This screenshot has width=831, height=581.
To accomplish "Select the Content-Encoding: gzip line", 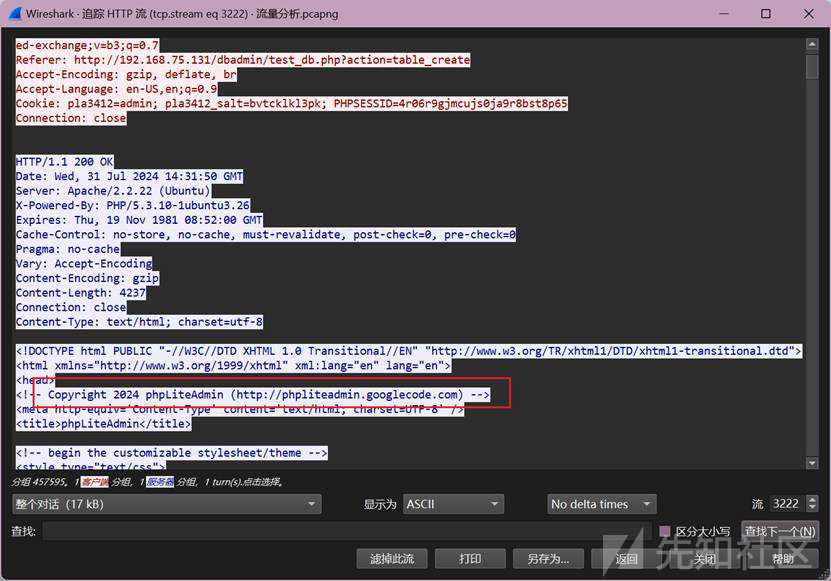I will (87, 278).
